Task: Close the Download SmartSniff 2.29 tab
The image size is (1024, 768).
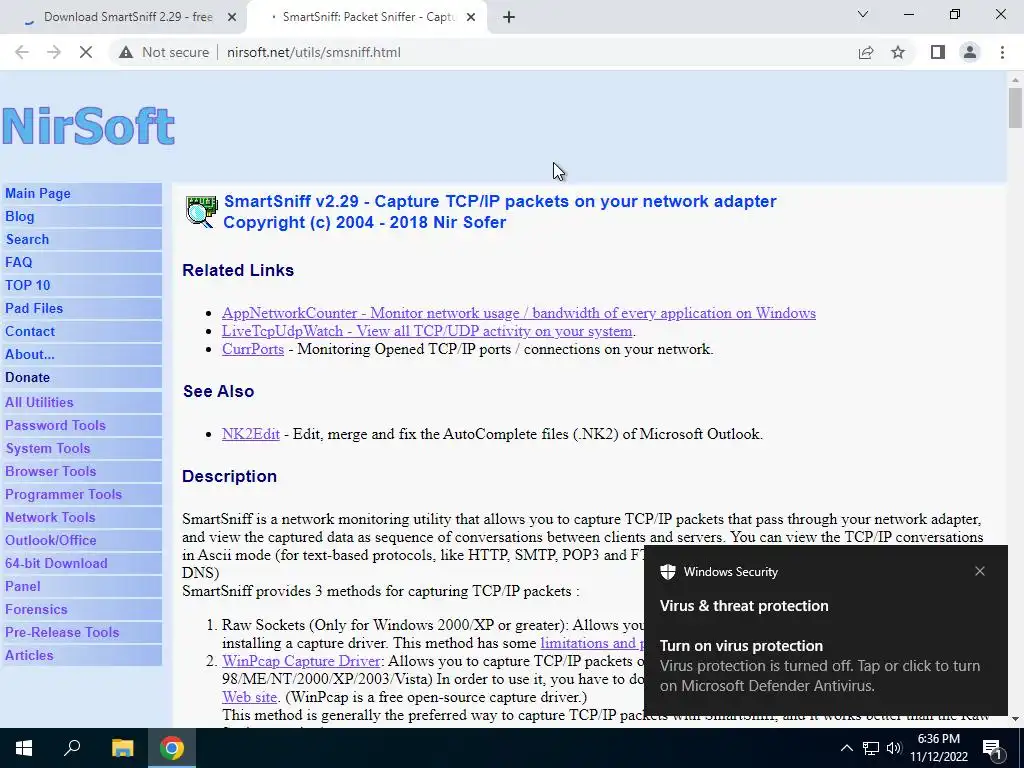Action: tap(232, 17)
